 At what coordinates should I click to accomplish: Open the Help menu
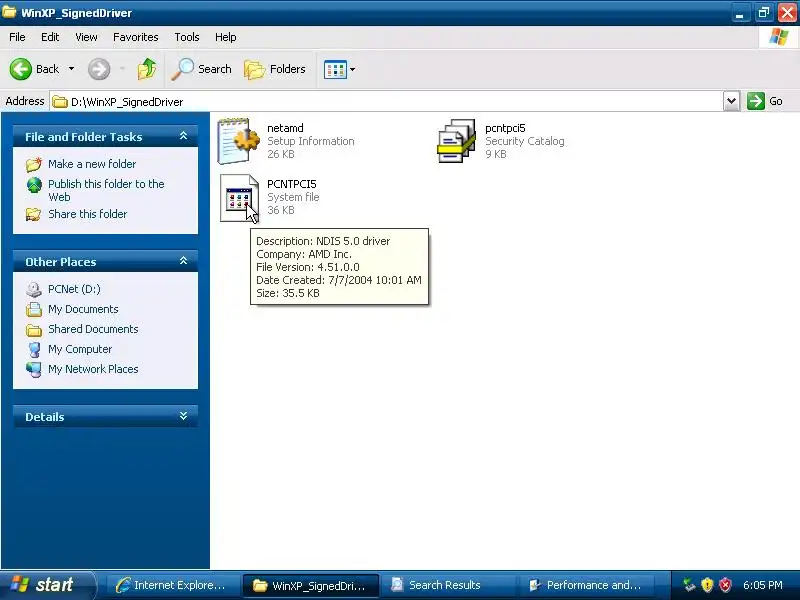(226, 37)
